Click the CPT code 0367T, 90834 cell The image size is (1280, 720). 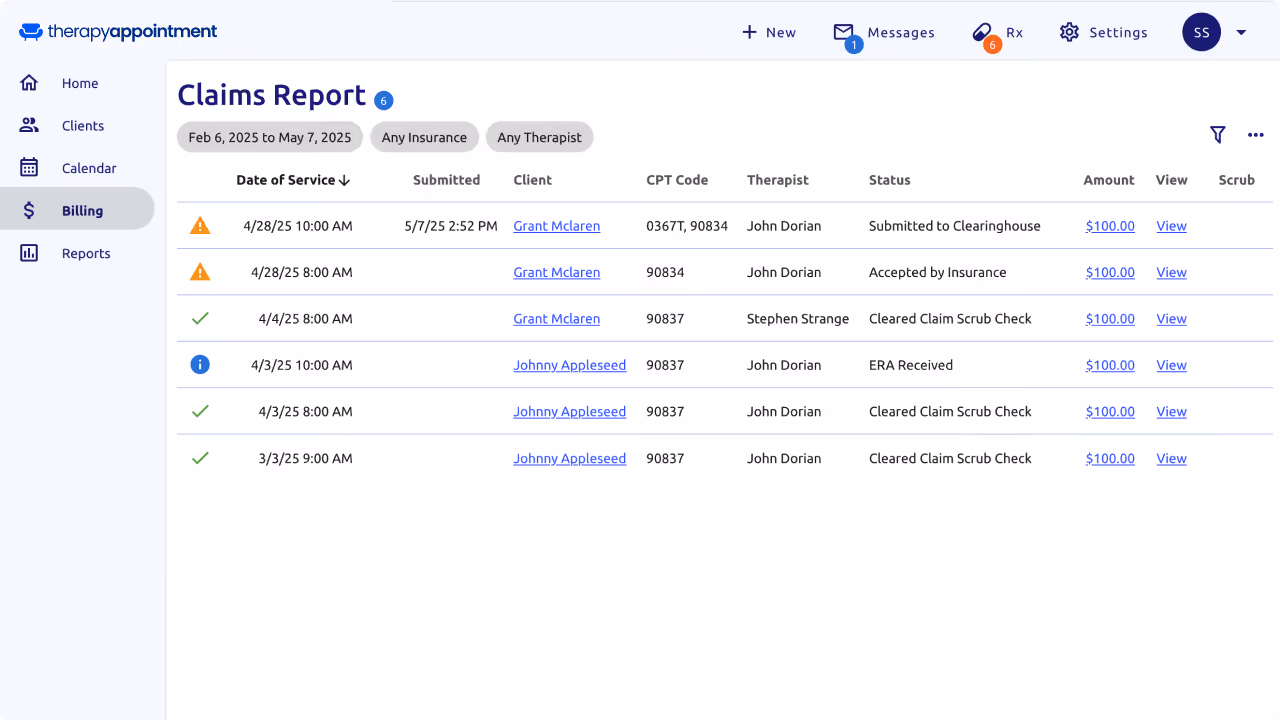[x=687, y=226]
